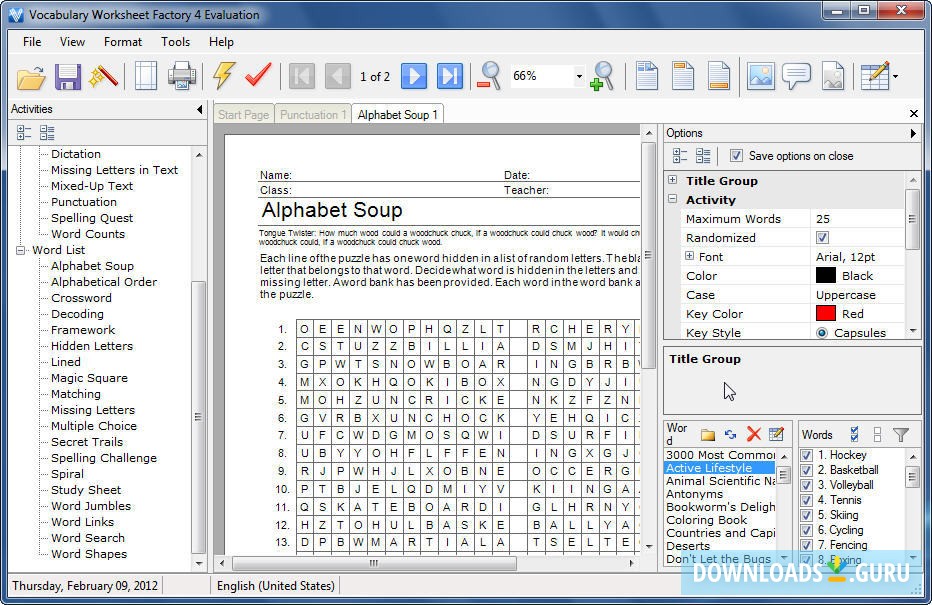Image resolution: width=932 pixels, height=605 pixels.
Task: Toggle the Randomized checkbox
Action: [x=823, y=238]
